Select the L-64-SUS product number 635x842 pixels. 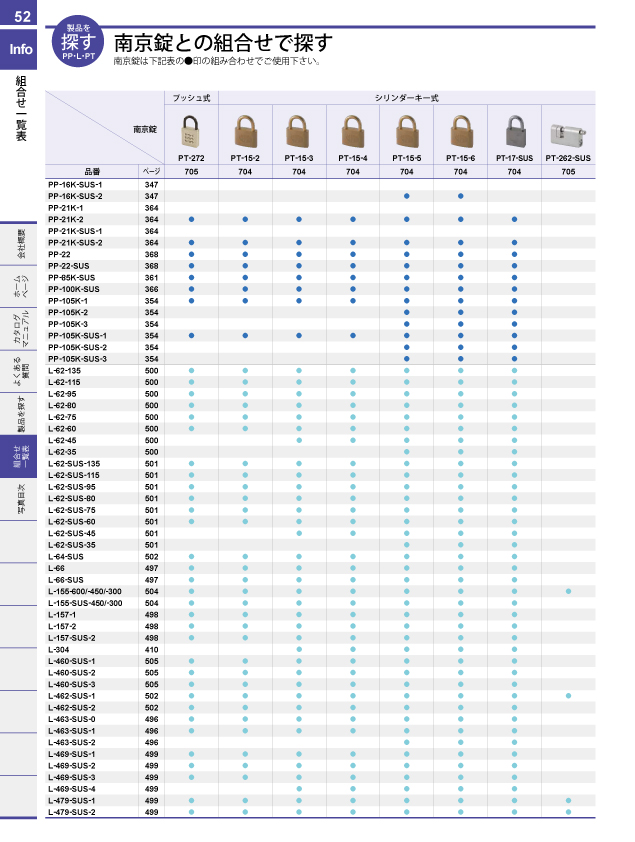[x=67, y=556]
